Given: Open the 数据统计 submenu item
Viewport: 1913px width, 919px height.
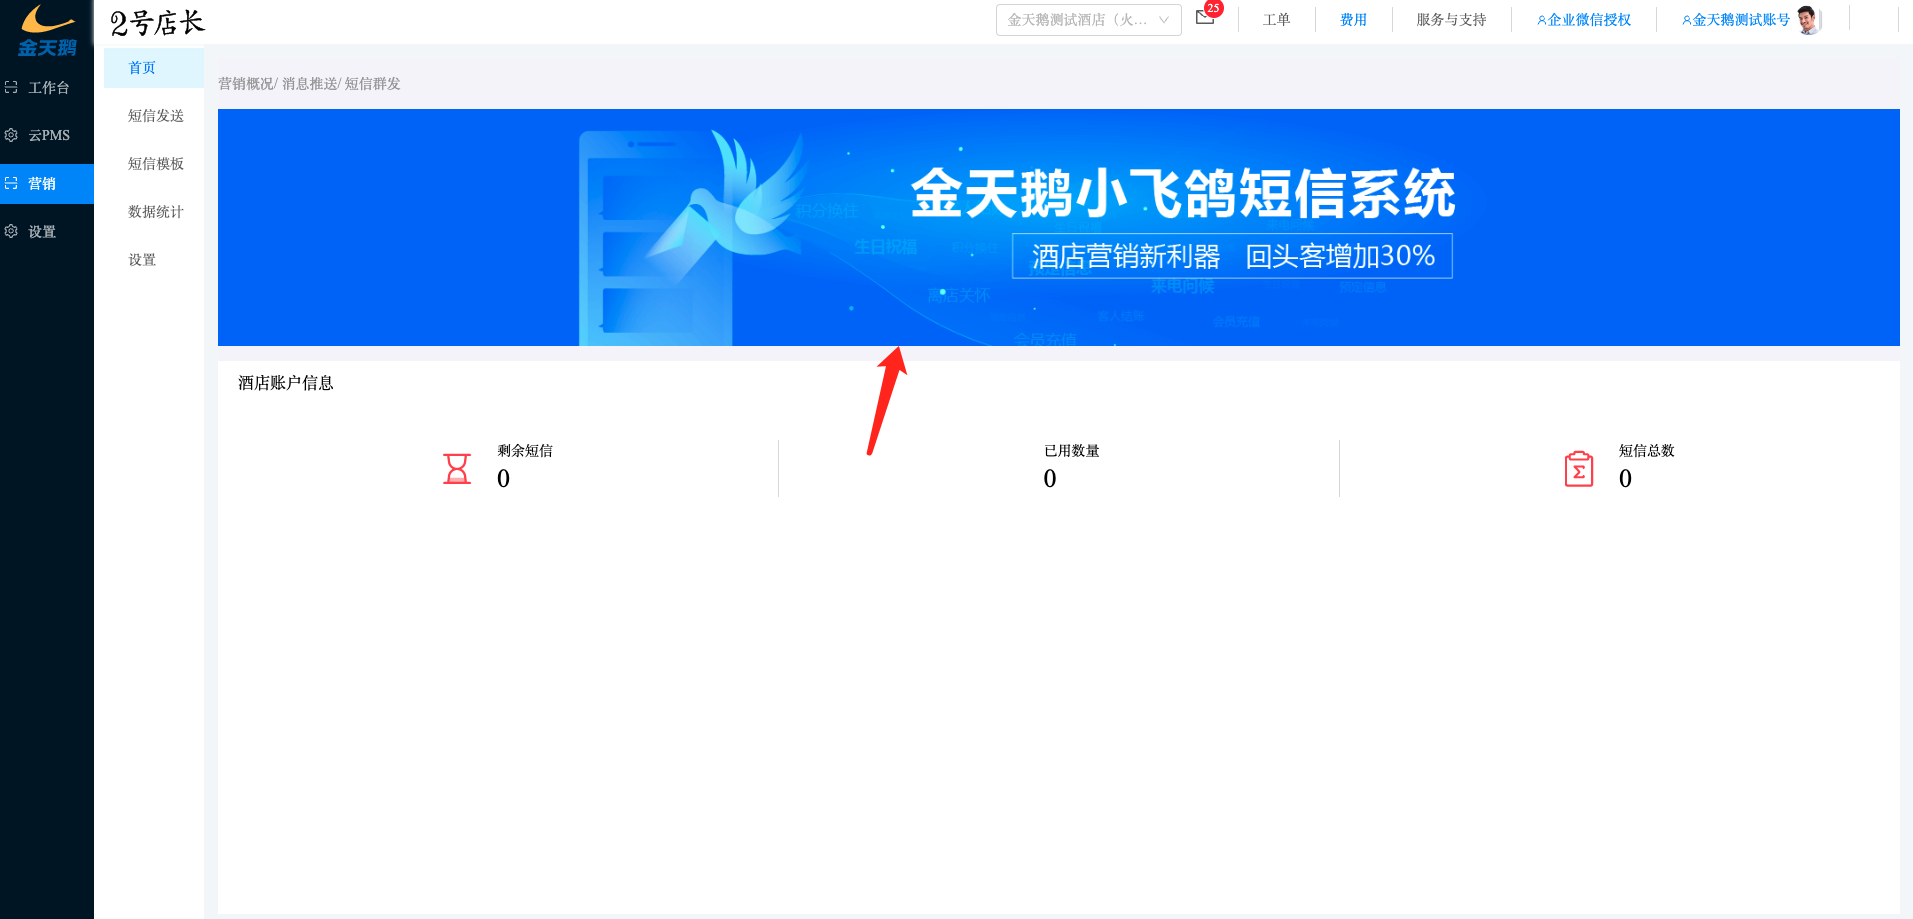Looking at the screenshot, I should 155,212.
